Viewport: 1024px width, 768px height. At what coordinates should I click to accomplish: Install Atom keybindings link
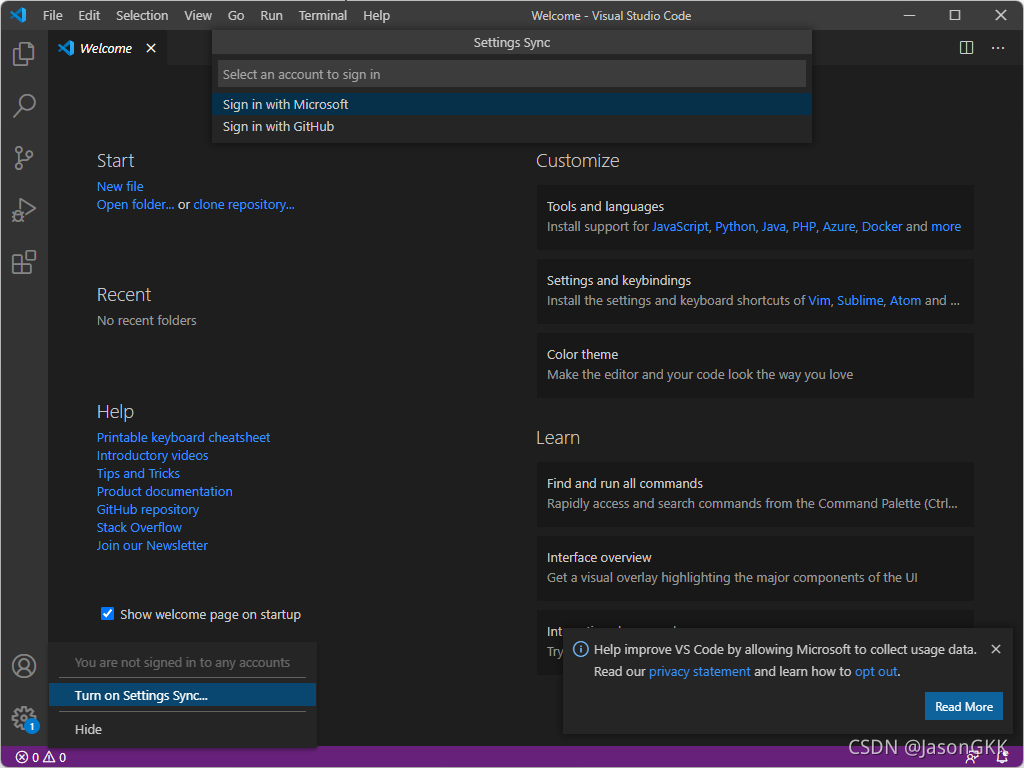905,300
